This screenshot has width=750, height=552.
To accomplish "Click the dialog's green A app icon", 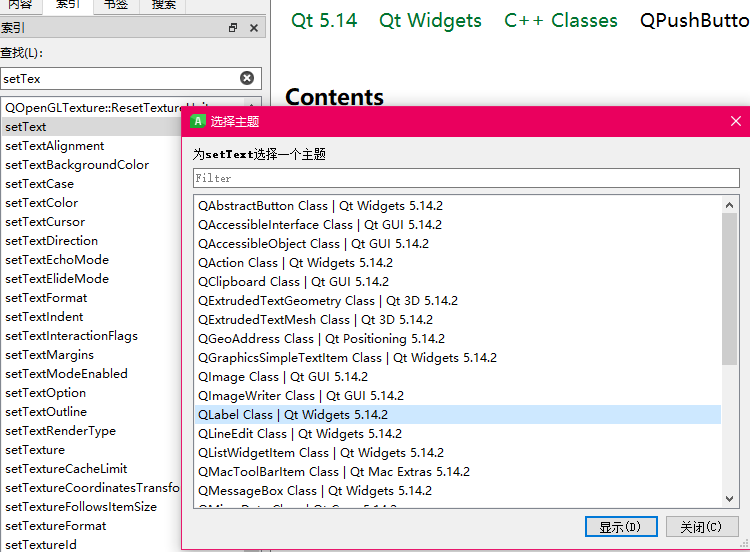I will (198, 121).
